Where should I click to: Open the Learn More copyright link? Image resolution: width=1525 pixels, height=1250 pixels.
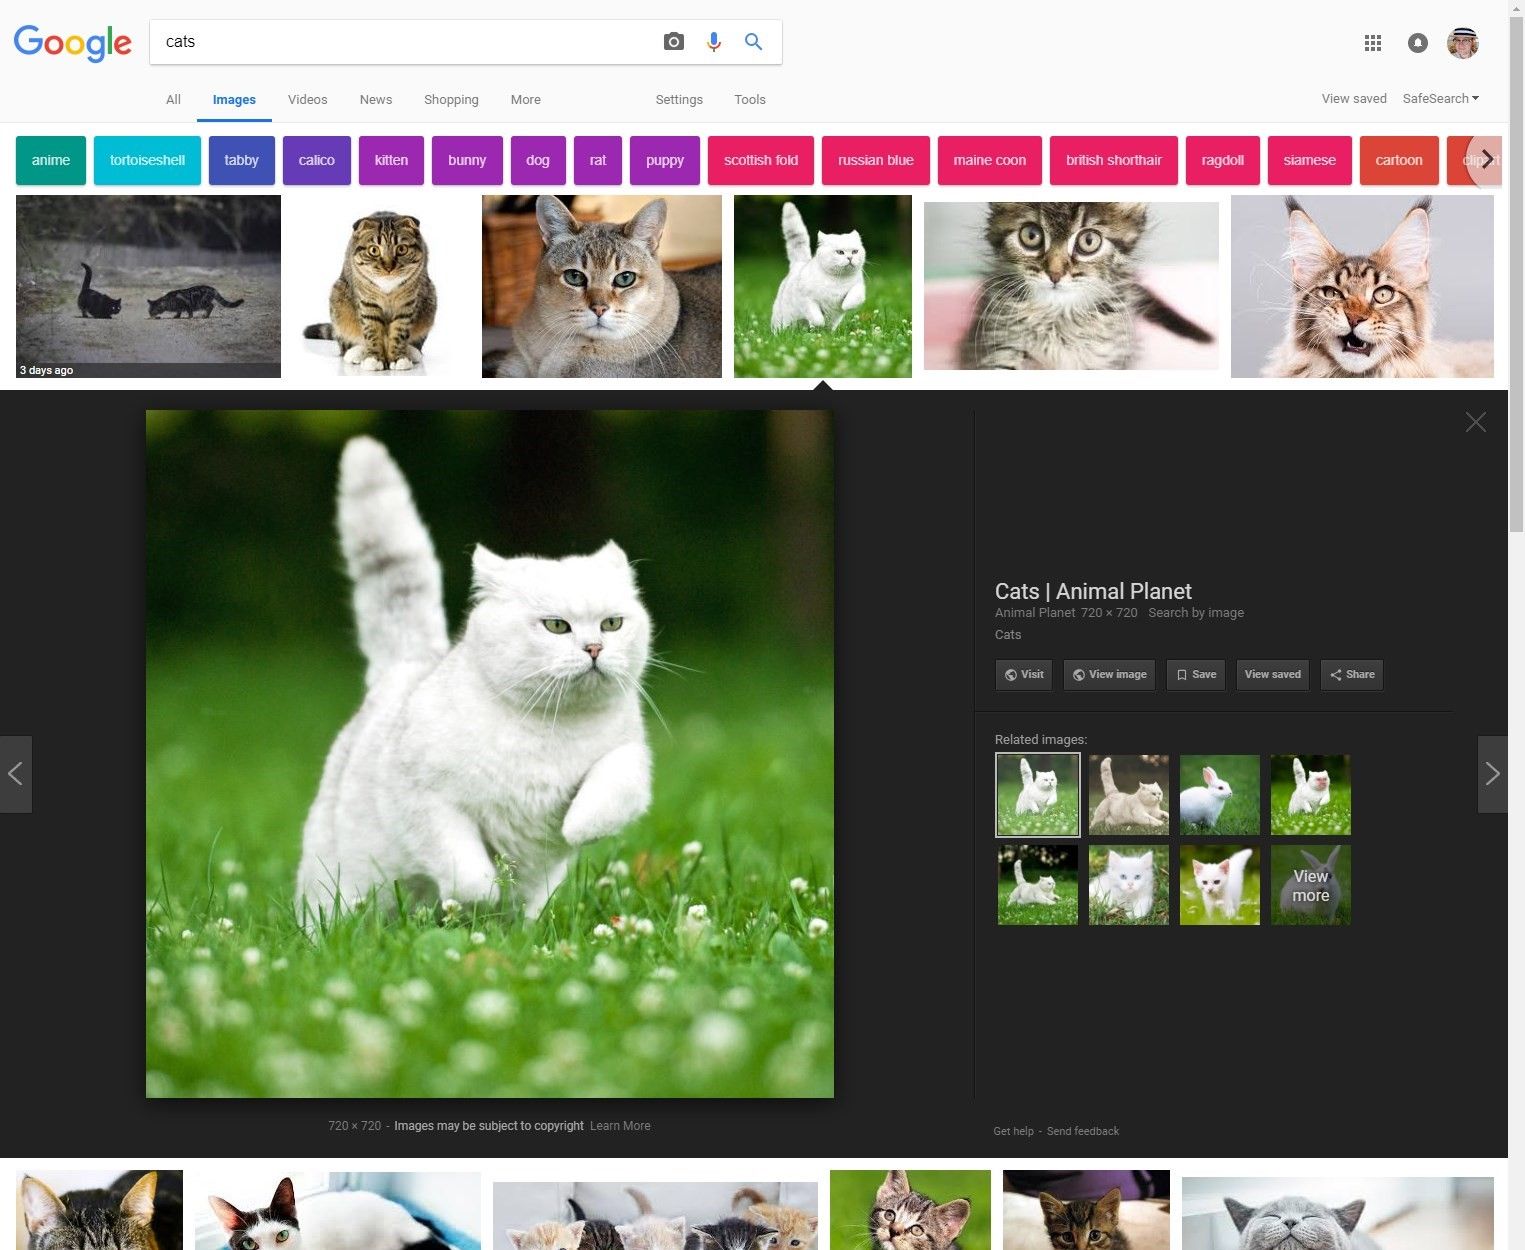point(620,1125)
